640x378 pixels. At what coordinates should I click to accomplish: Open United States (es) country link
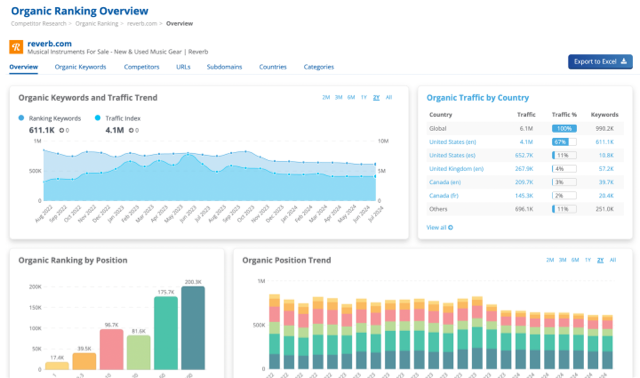point(452,155)
